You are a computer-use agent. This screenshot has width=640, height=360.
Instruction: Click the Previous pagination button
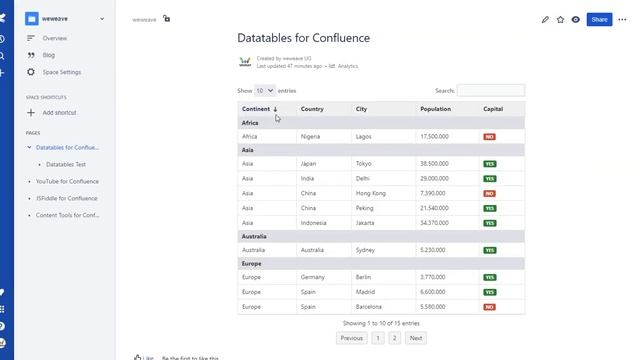coord(351,338)
